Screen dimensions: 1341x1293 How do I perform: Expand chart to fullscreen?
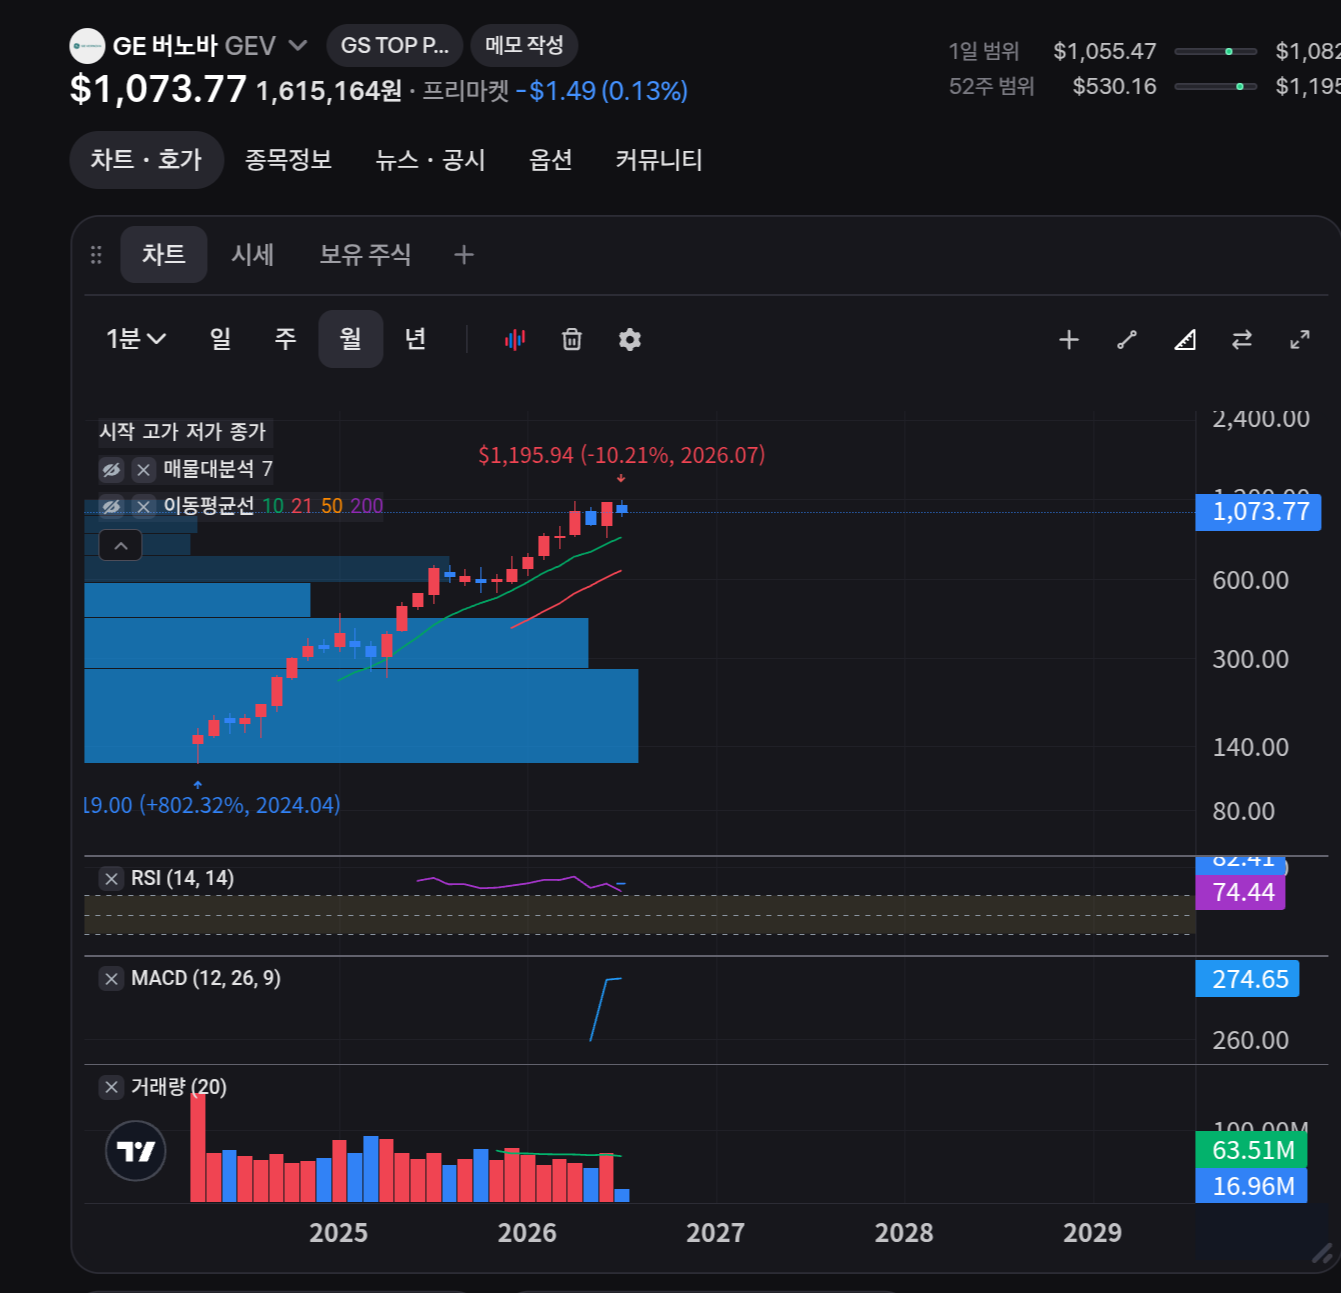1300,340
